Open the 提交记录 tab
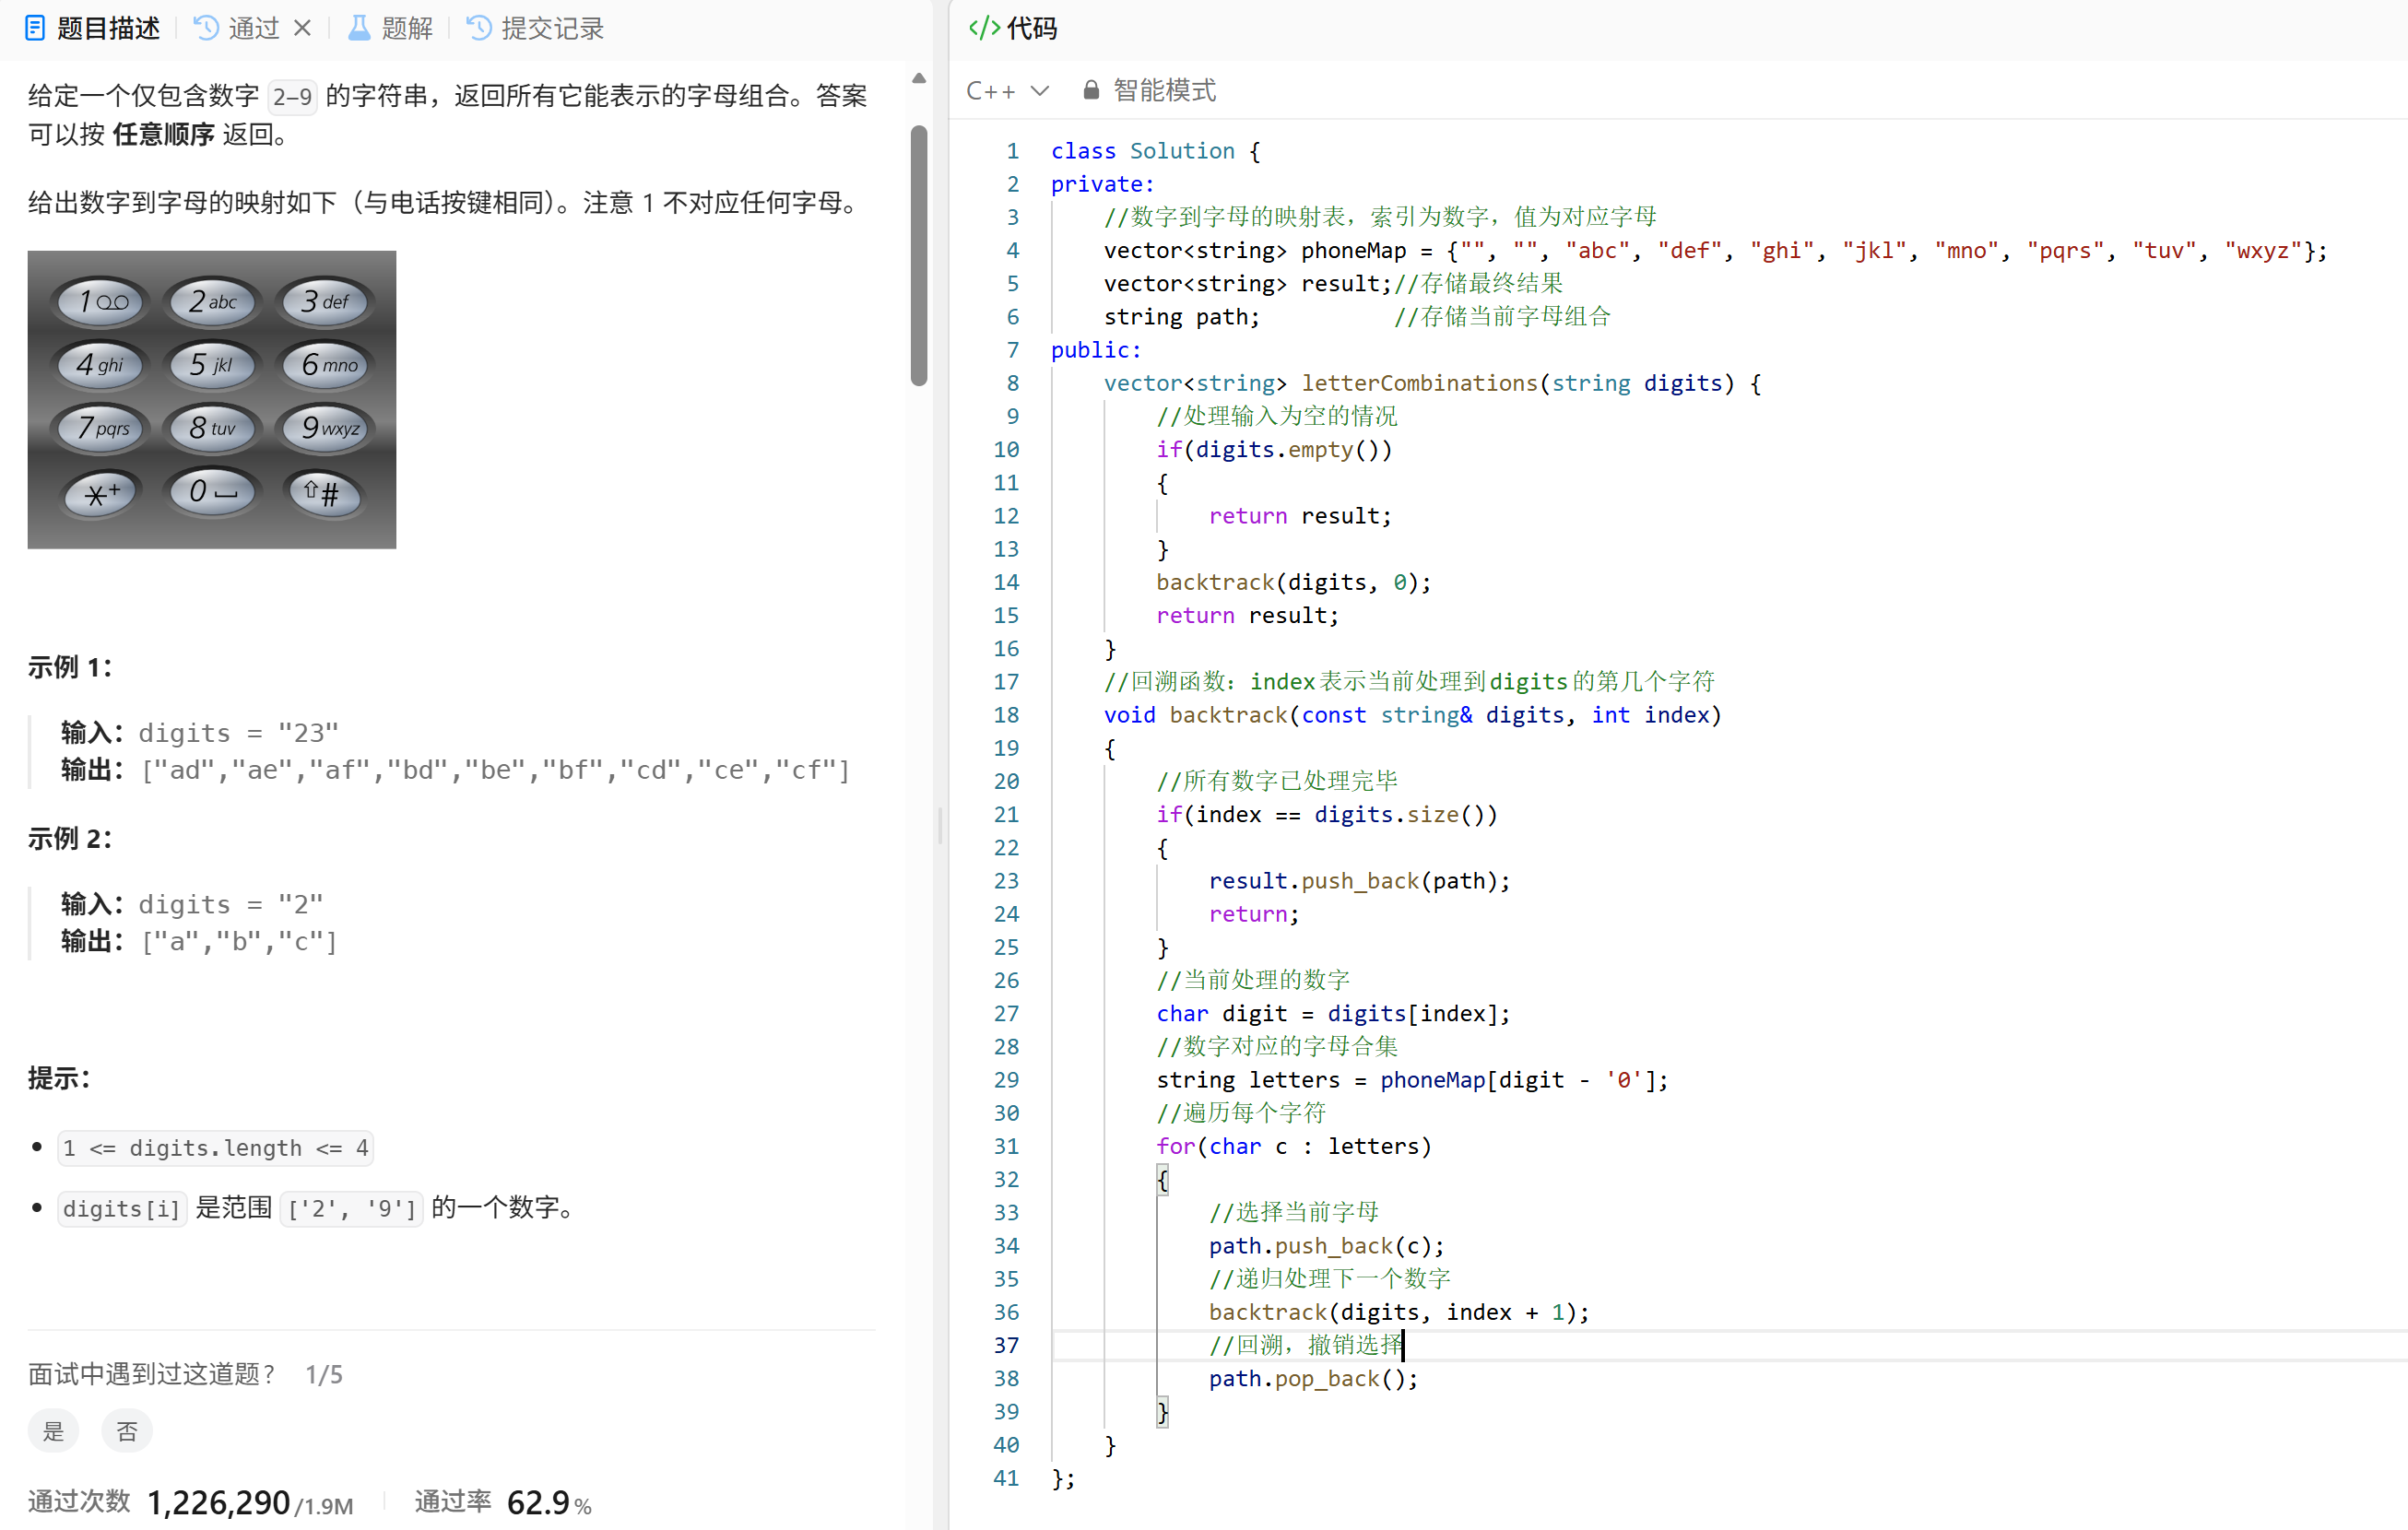Screen dimensions: 2408x1530 tap(552, 28)
